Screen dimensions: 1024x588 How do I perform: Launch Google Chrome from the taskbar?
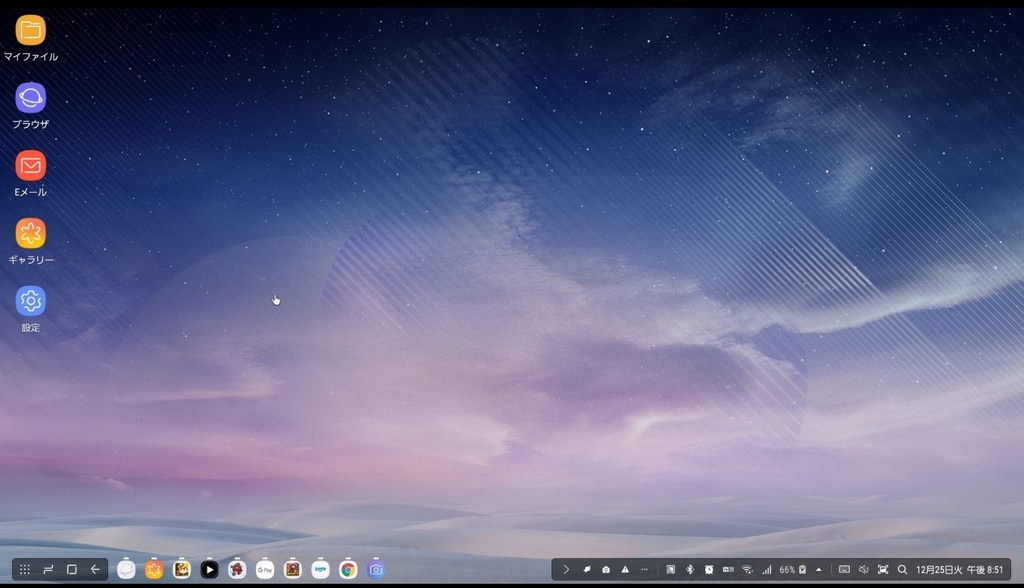point(347,569)
